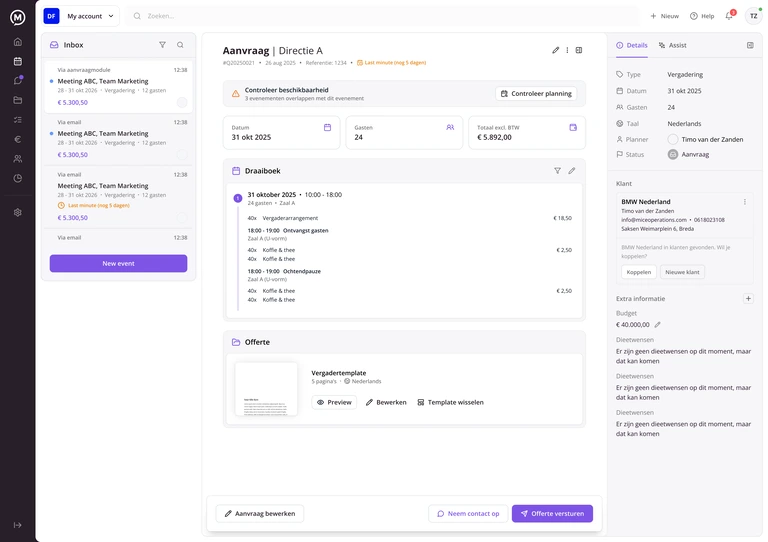Screen dimensions: 768x542
Task: Click the Nieuw menu item
Action: (x=664, y=16)
